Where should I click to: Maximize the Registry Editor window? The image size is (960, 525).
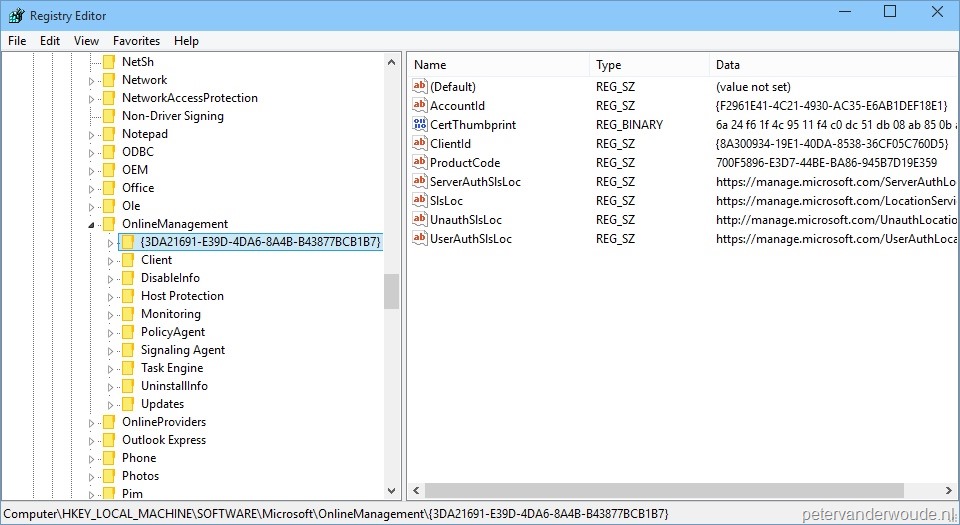click(x=890, y=12)
